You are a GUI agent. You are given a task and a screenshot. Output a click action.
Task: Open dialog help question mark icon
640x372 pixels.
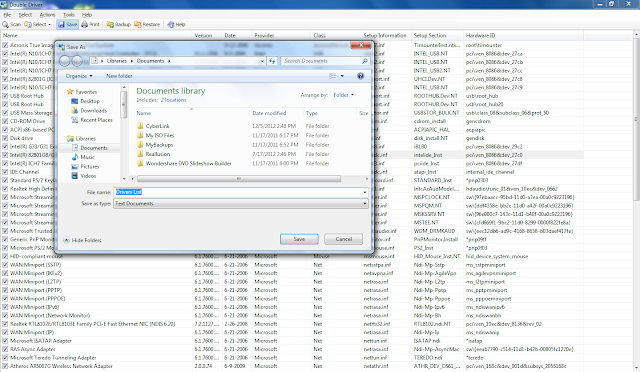(x=360, y=76)
